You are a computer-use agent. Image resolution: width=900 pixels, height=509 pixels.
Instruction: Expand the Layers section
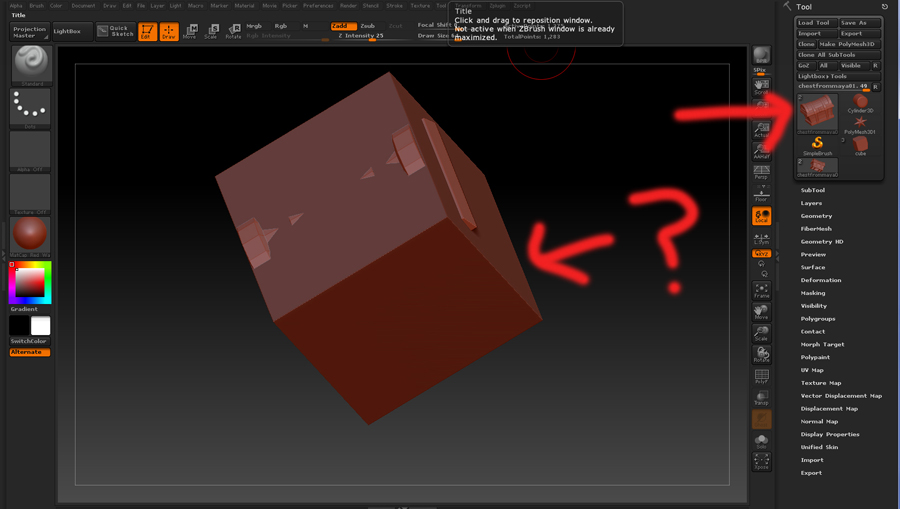click(x=811, y=203)
